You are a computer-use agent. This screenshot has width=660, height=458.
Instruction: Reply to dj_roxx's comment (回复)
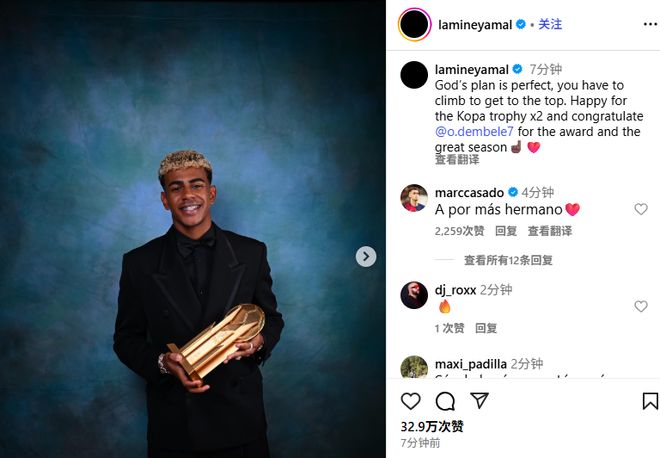click(486, 328)
